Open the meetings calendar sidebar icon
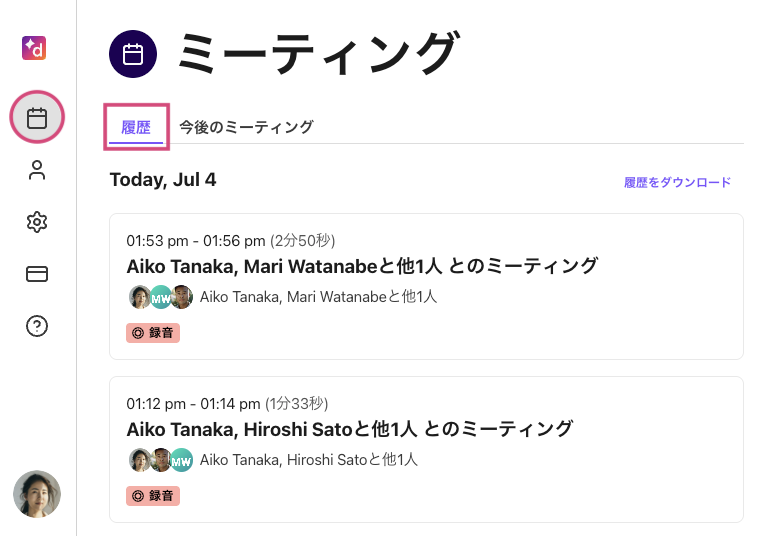Image resolution: width=775 pixels, height=536 pixels. [37, 118]
